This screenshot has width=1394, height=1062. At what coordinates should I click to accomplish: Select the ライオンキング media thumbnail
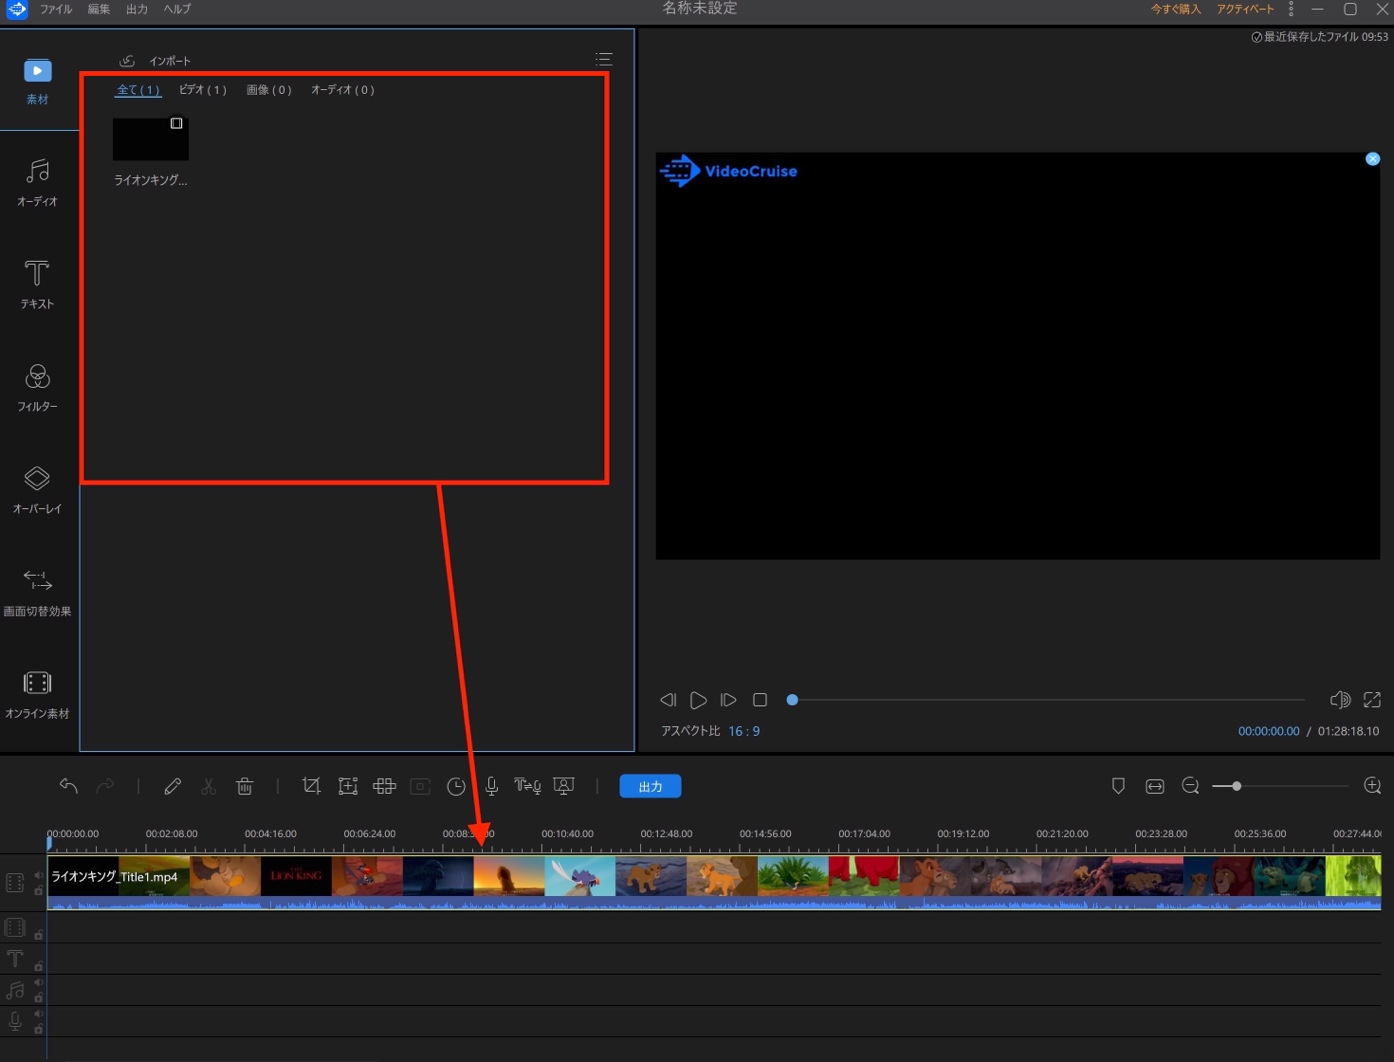coord(151,139)
